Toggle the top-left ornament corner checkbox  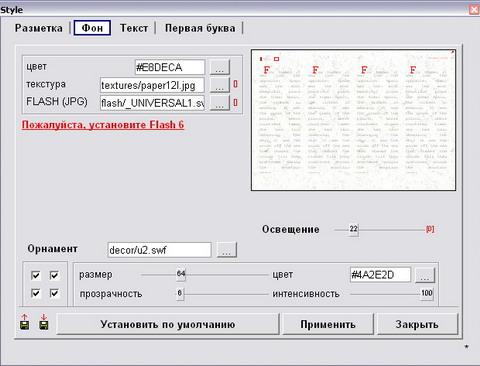(x=35, y=275)
